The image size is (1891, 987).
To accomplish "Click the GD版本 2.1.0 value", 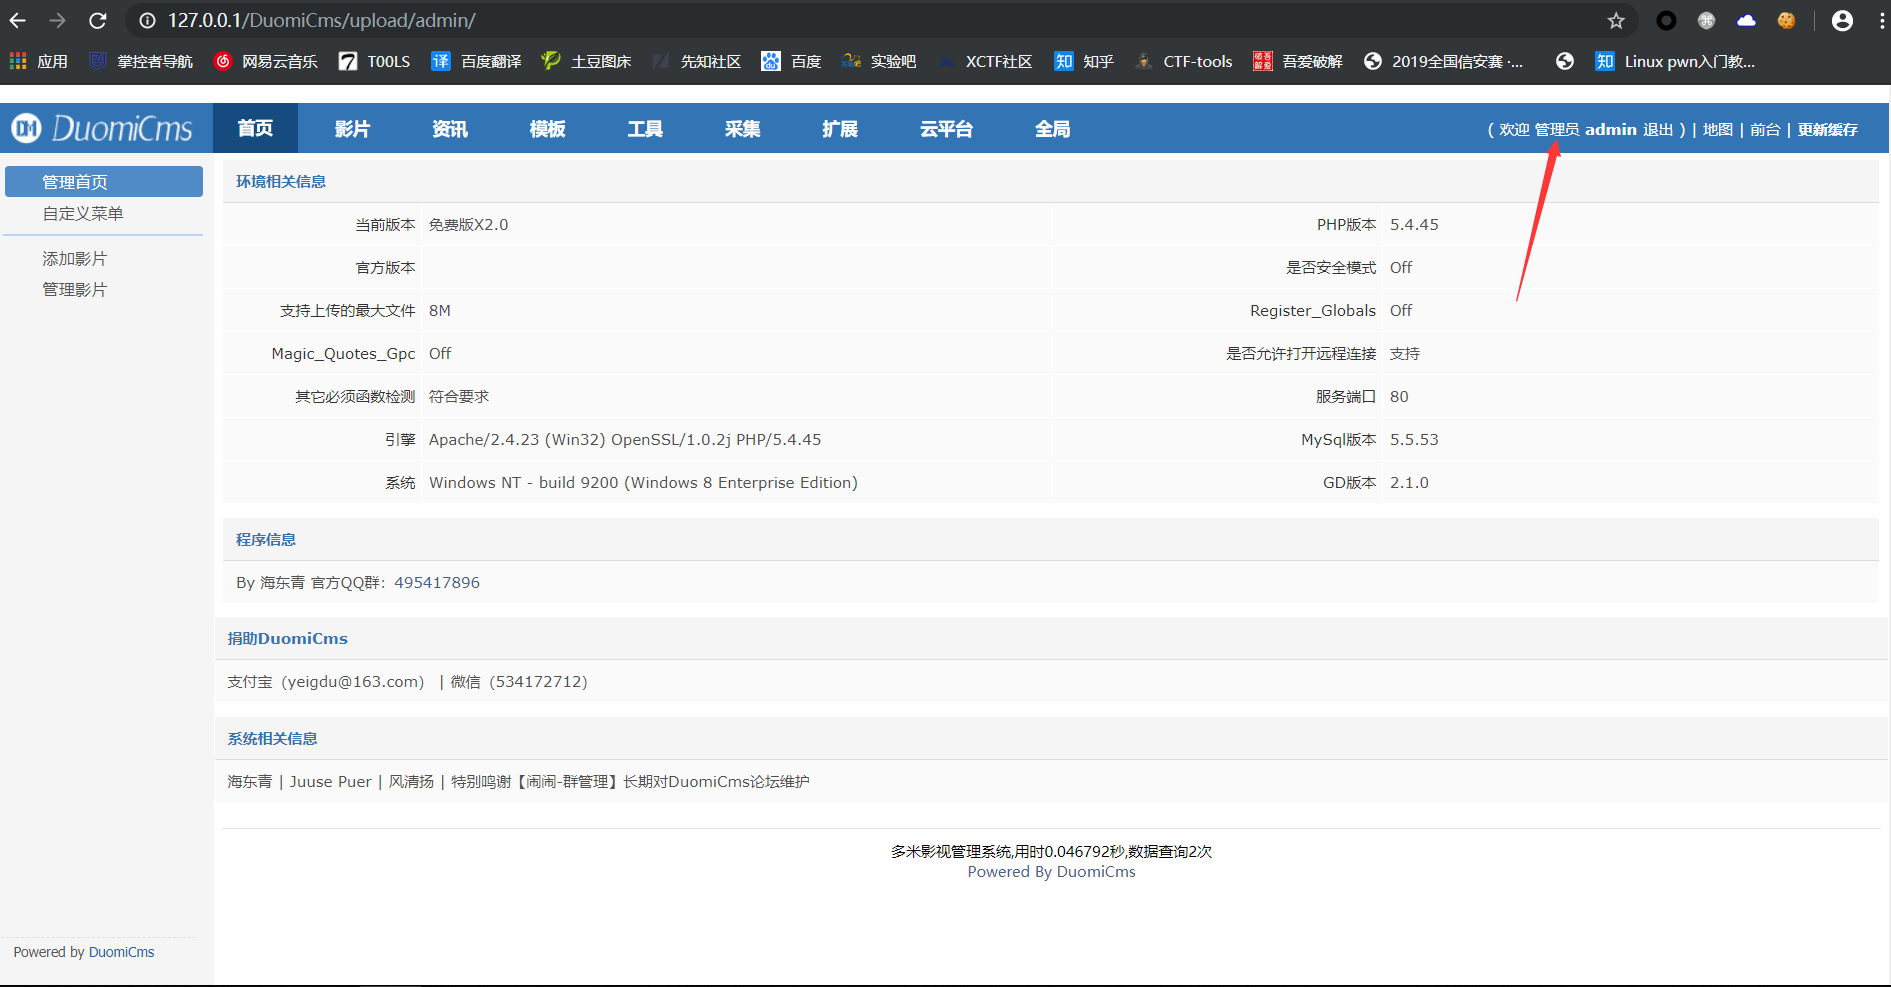I will tap(1409, 483).
